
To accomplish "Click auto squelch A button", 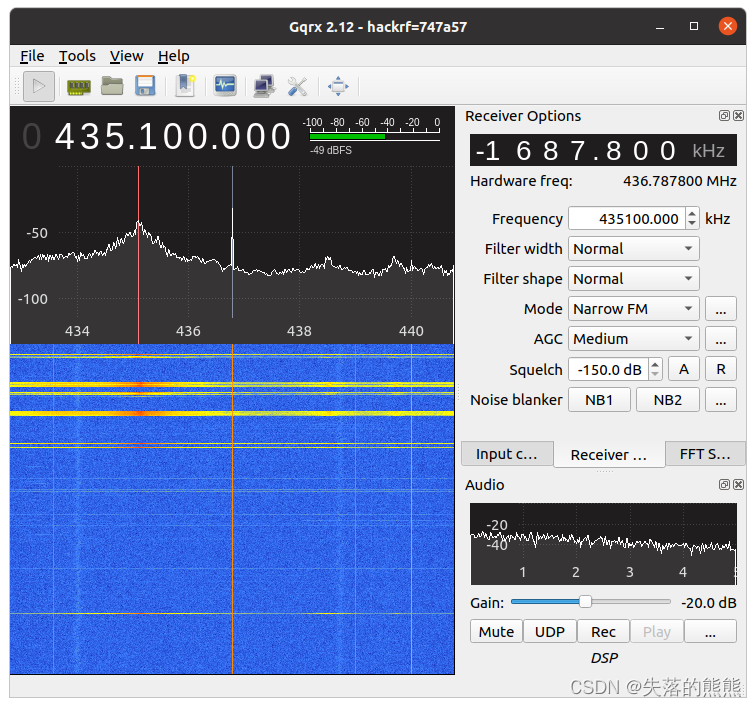I will click(684, 369).
